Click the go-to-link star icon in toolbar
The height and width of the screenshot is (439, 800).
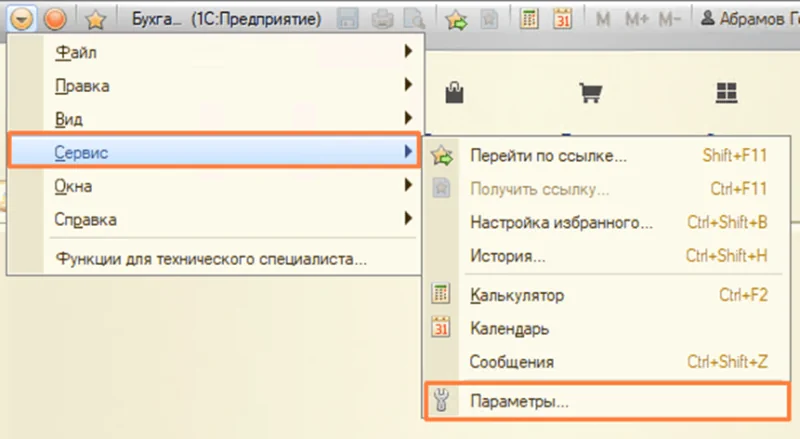pos(456,17)
